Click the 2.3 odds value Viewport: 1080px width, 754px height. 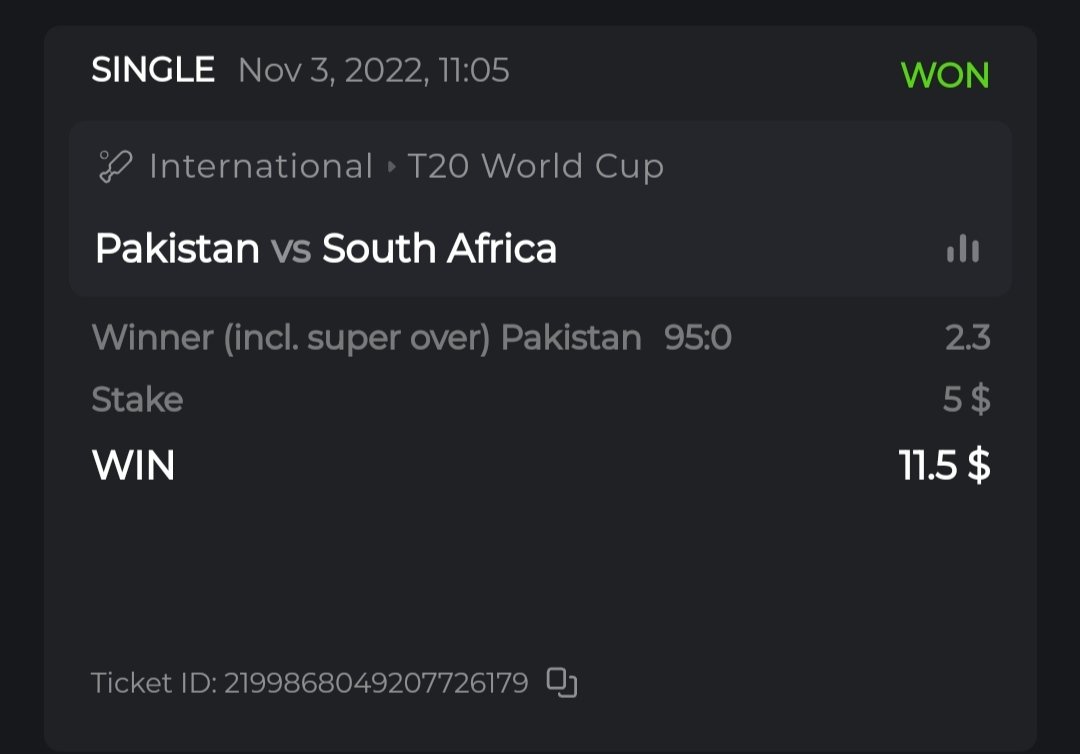click(967, 338)
